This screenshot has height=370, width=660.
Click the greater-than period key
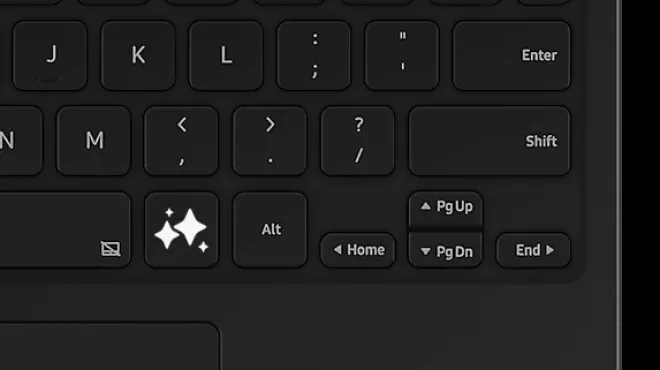tap(270, 141)
